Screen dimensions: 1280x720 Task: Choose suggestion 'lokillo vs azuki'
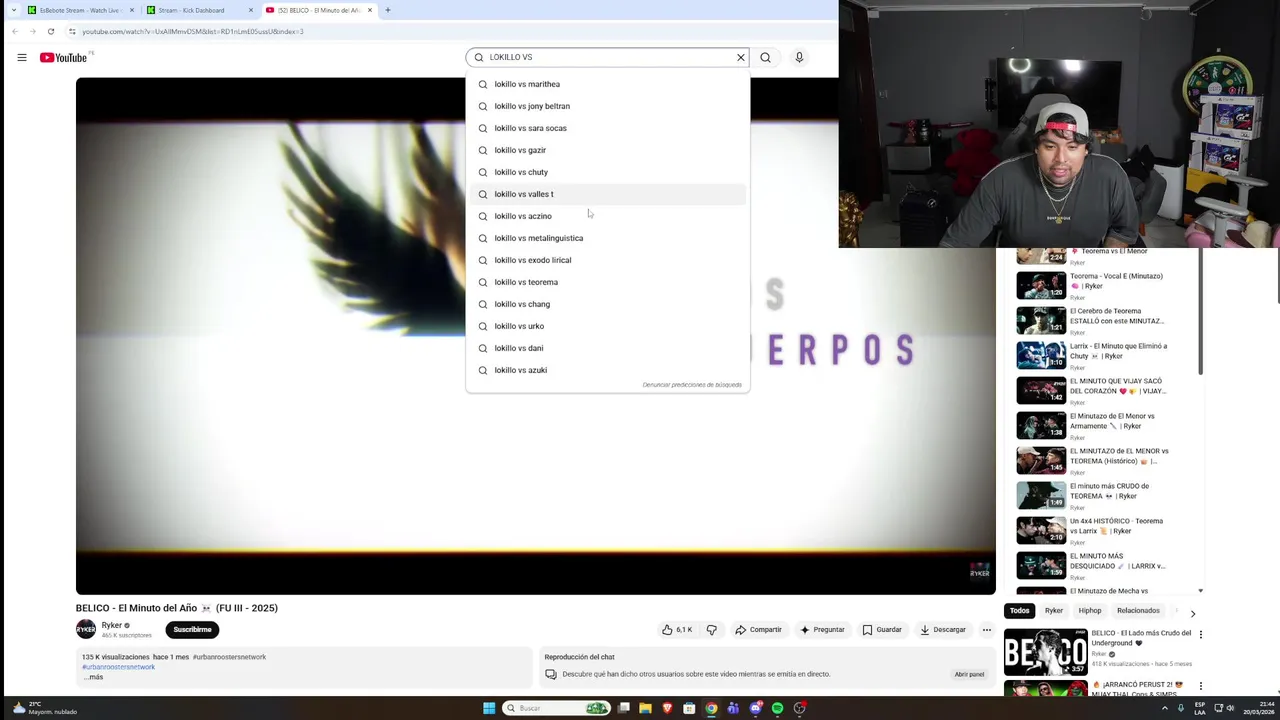tap(607, 370)
